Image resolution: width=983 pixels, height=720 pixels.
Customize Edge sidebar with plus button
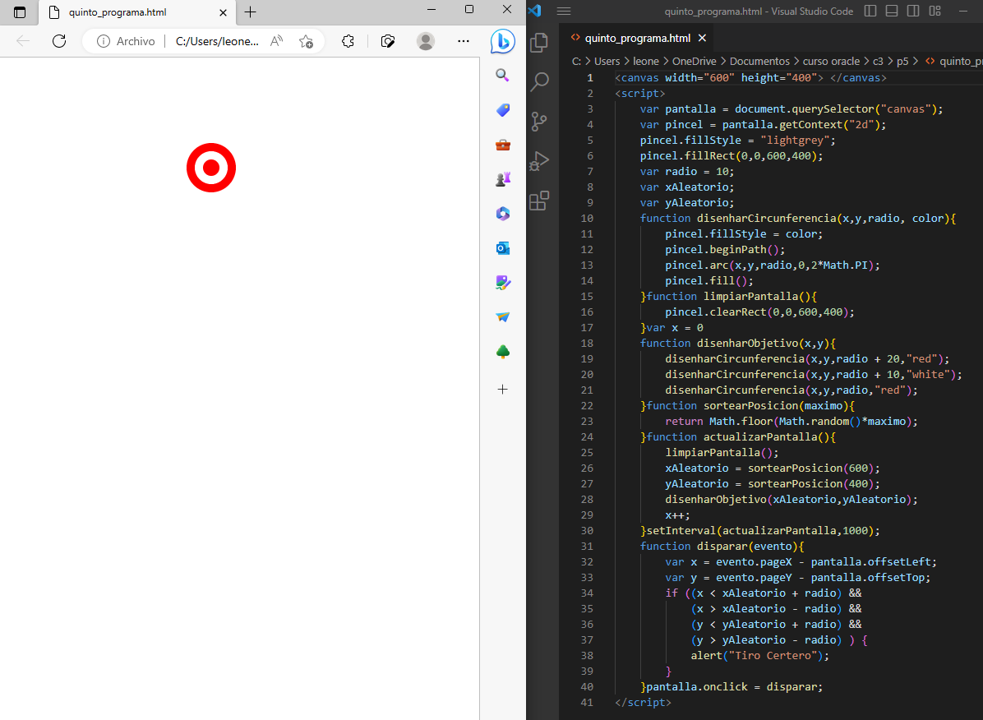(502, 389)
